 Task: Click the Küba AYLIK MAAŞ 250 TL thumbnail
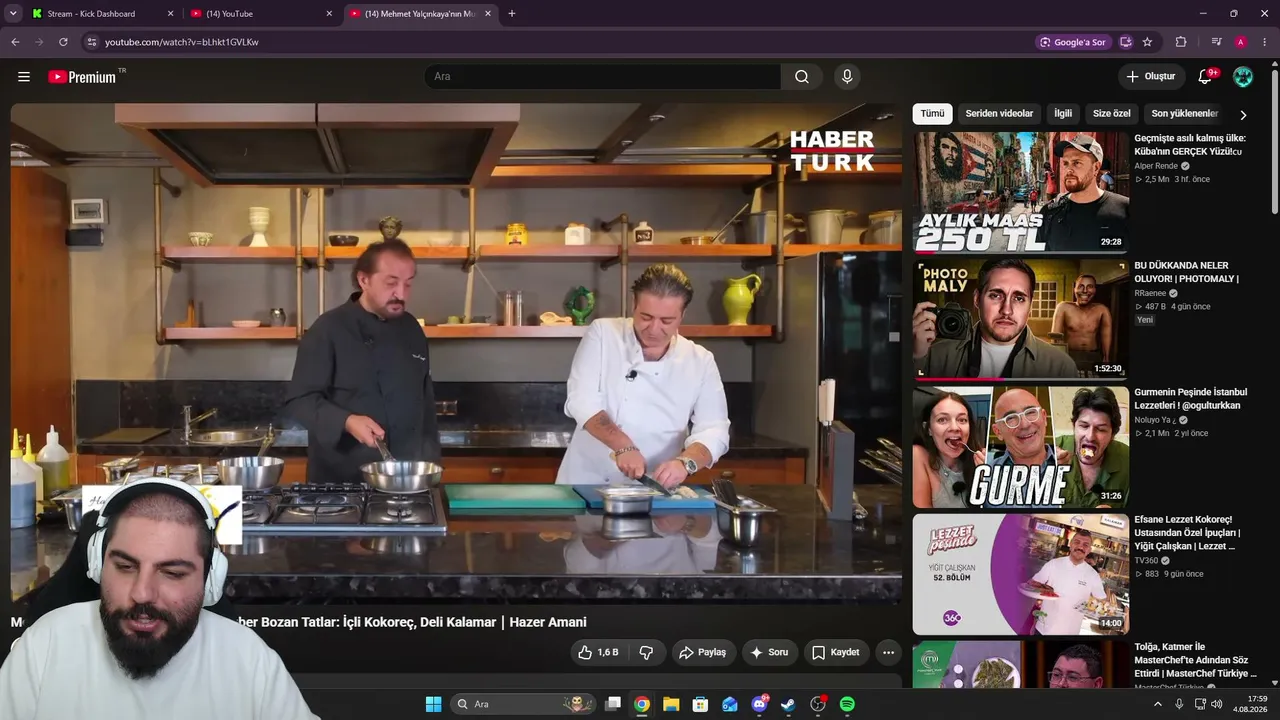coord(1020,192)
